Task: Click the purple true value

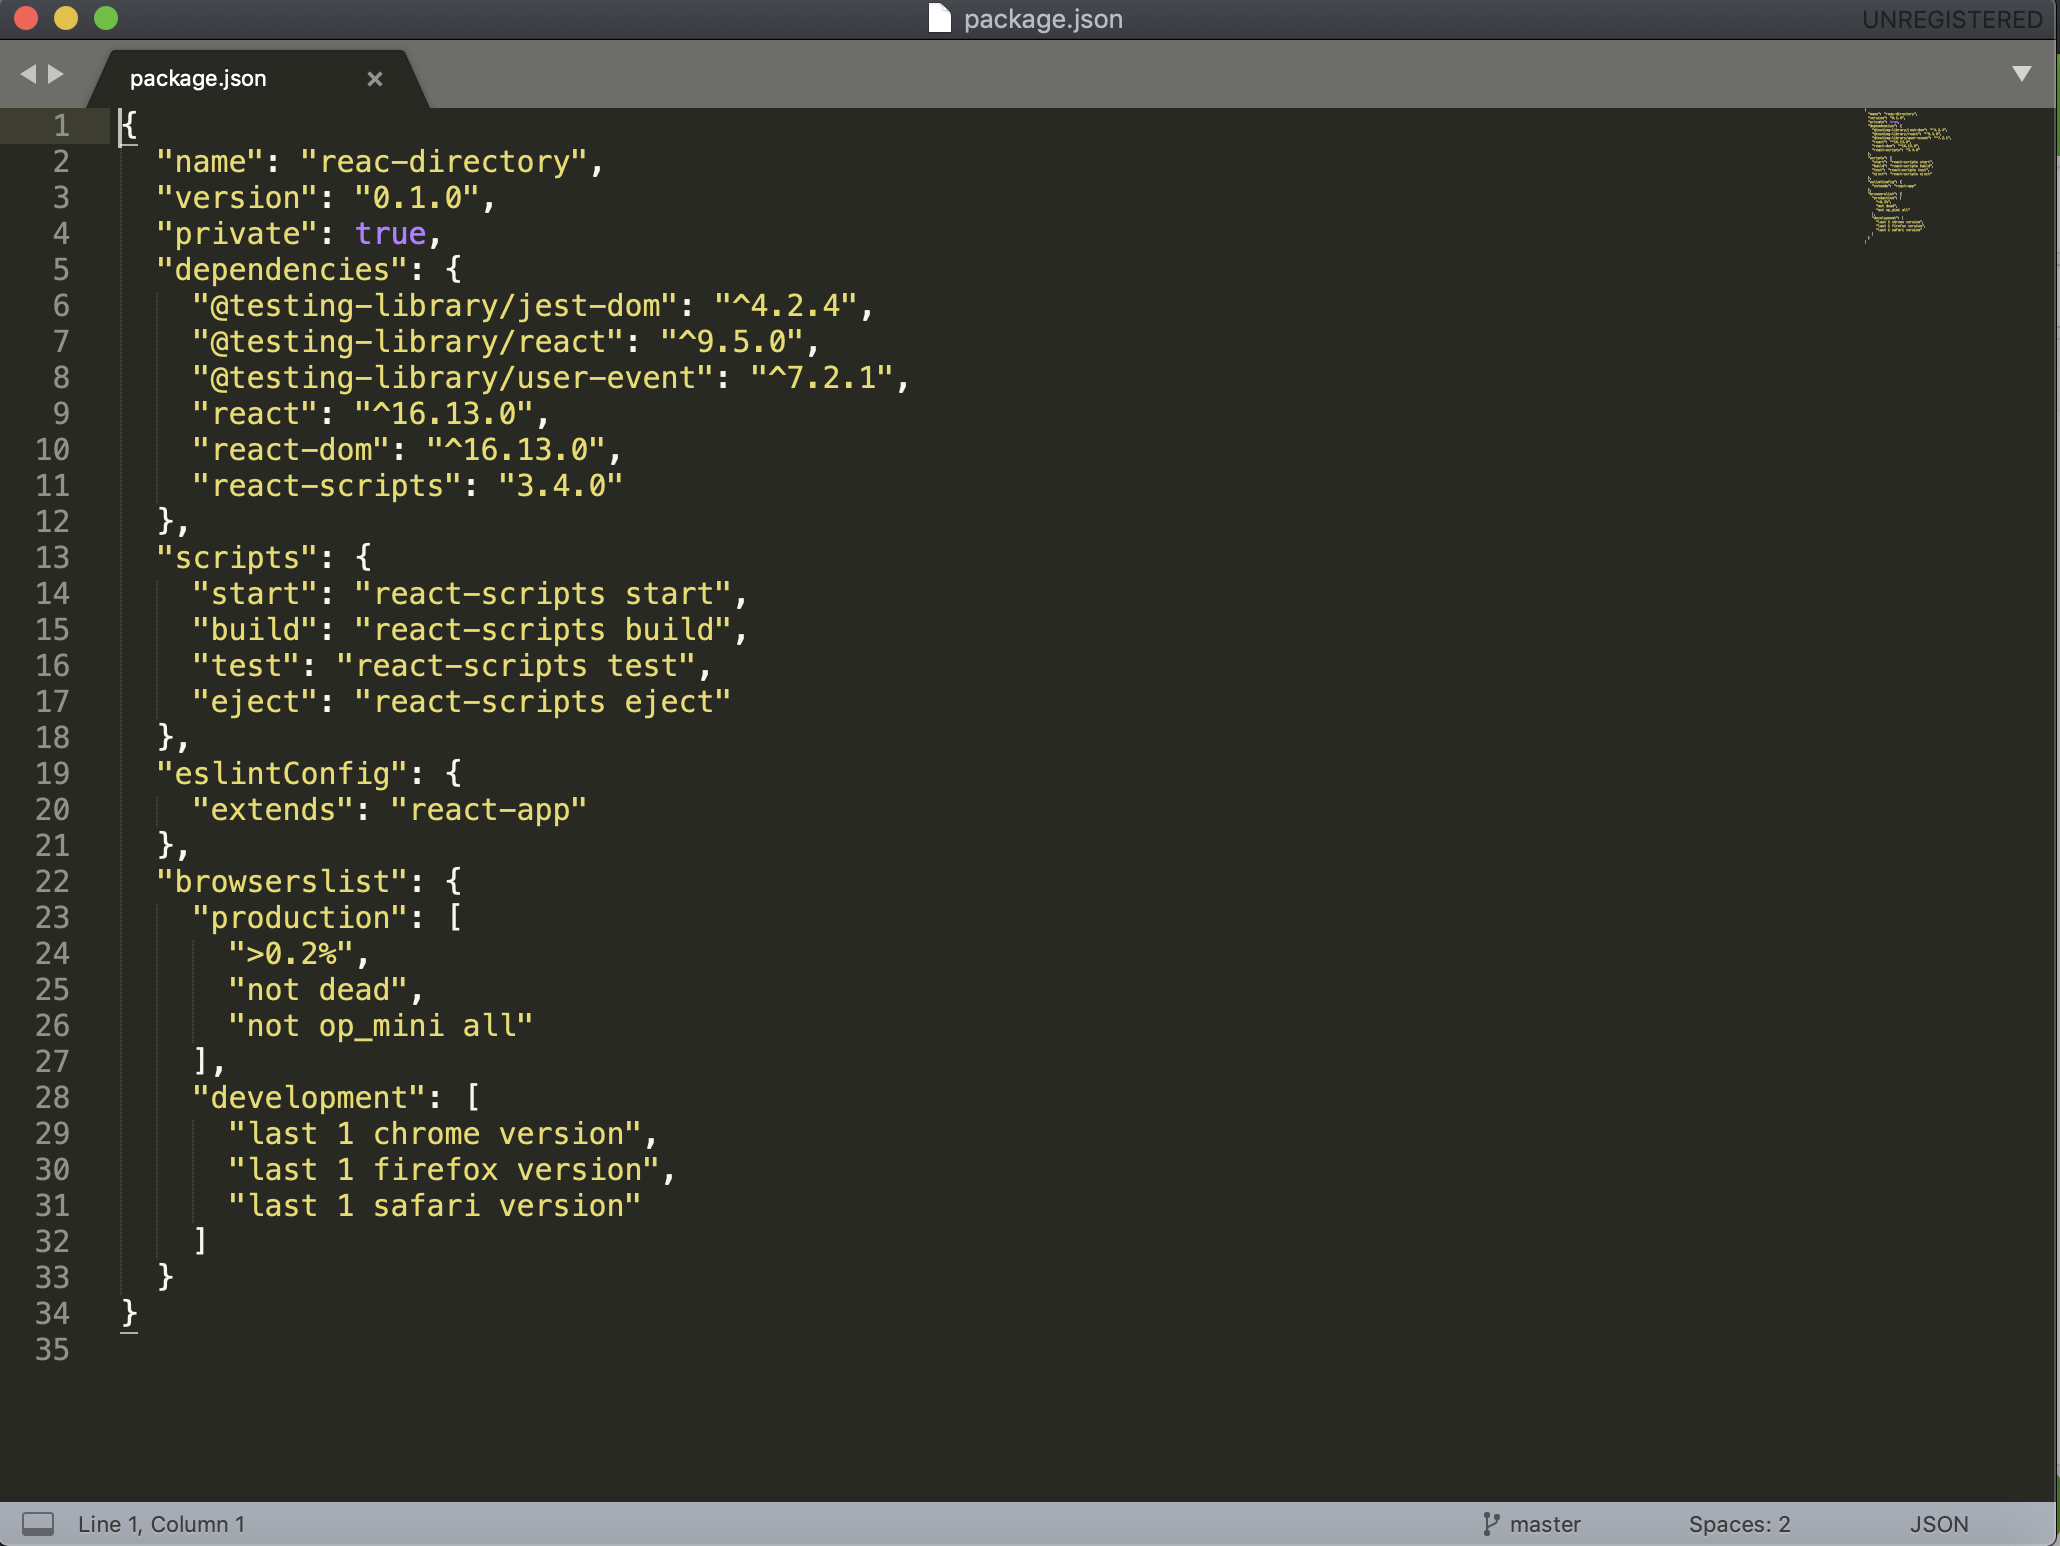Action: 390,234
